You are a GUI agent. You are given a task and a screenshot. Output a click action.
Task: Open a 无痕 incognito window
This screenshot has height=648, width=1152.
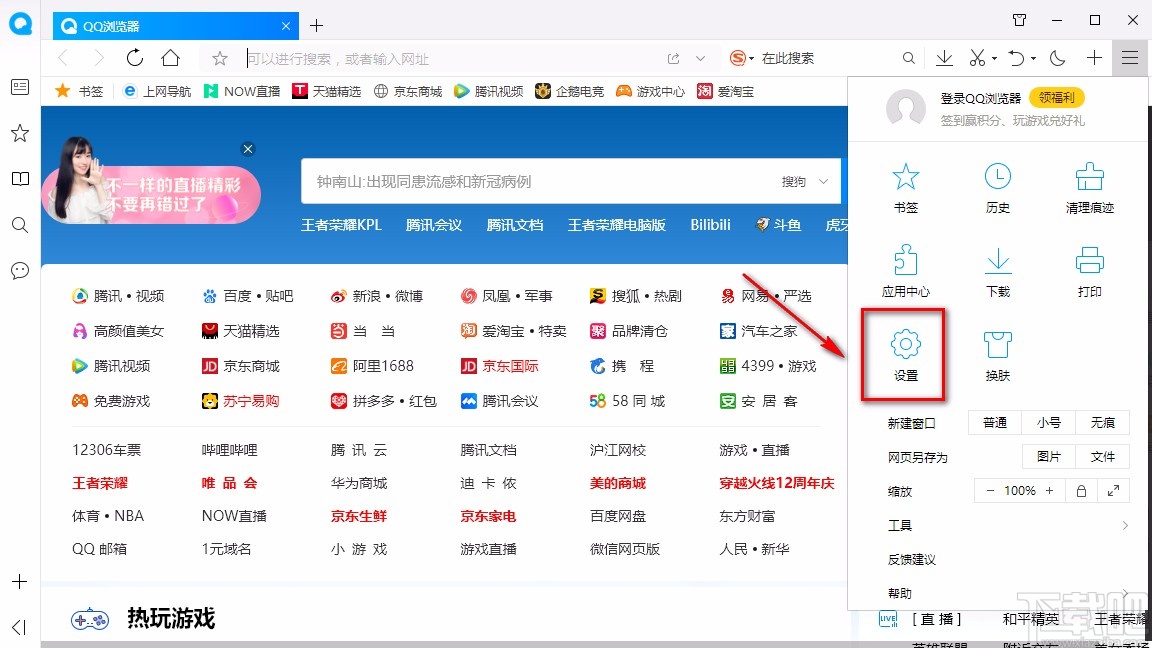[1102, 422]
